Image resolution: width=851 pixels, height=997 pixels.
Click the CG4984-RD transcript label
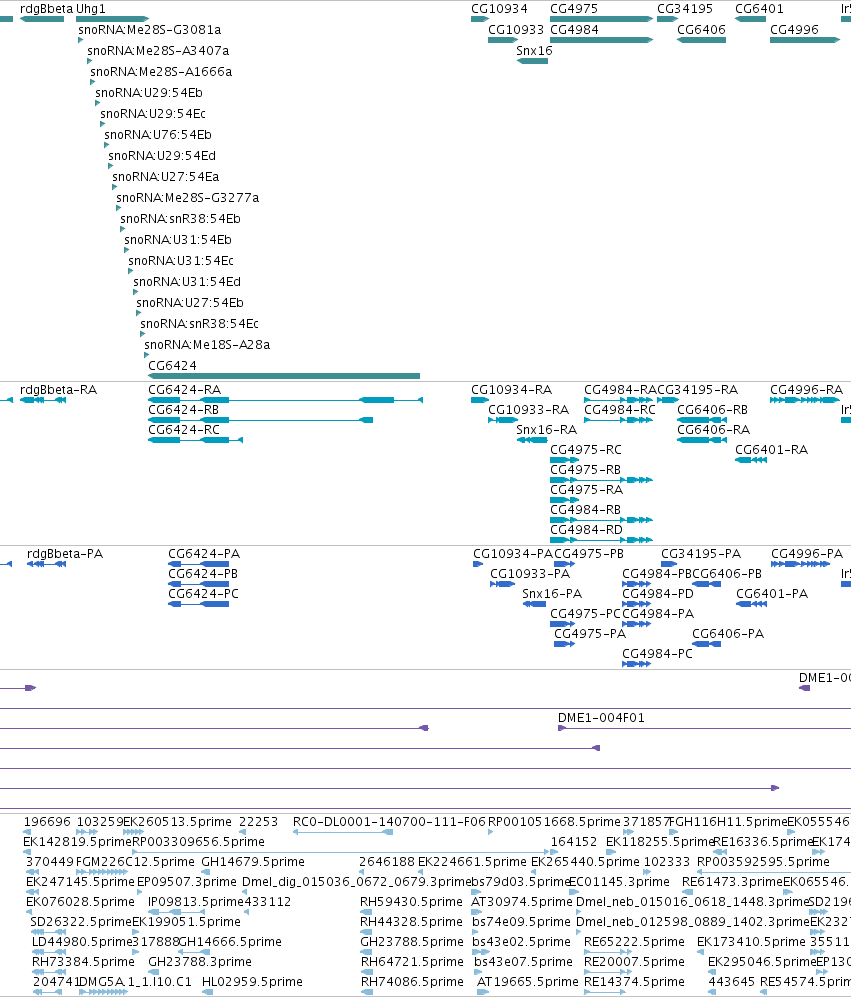pos(586,530)
